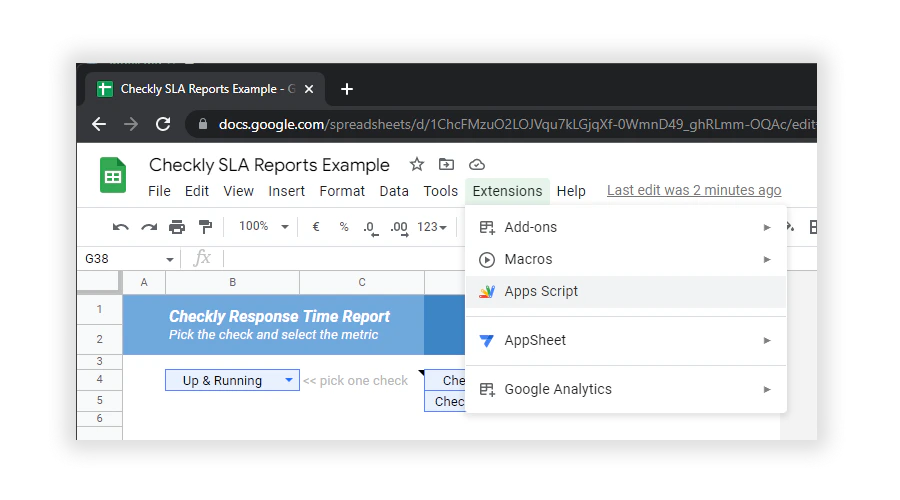This screenshot has width=900, height=500.
Task: Expand the Macros submenu
Action: coord(626,259)
